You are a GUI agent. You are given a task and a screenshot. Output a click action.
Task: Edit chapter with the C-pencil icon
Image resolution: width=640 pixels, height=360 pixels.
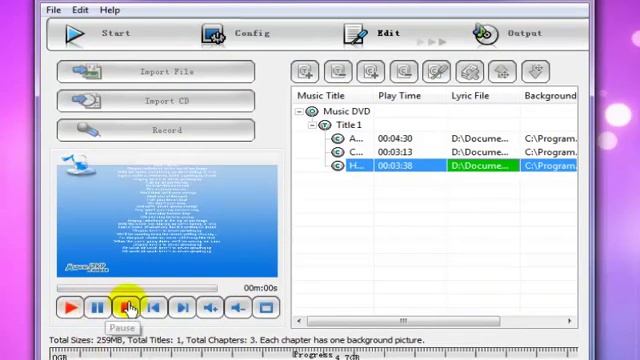point(436,72)
